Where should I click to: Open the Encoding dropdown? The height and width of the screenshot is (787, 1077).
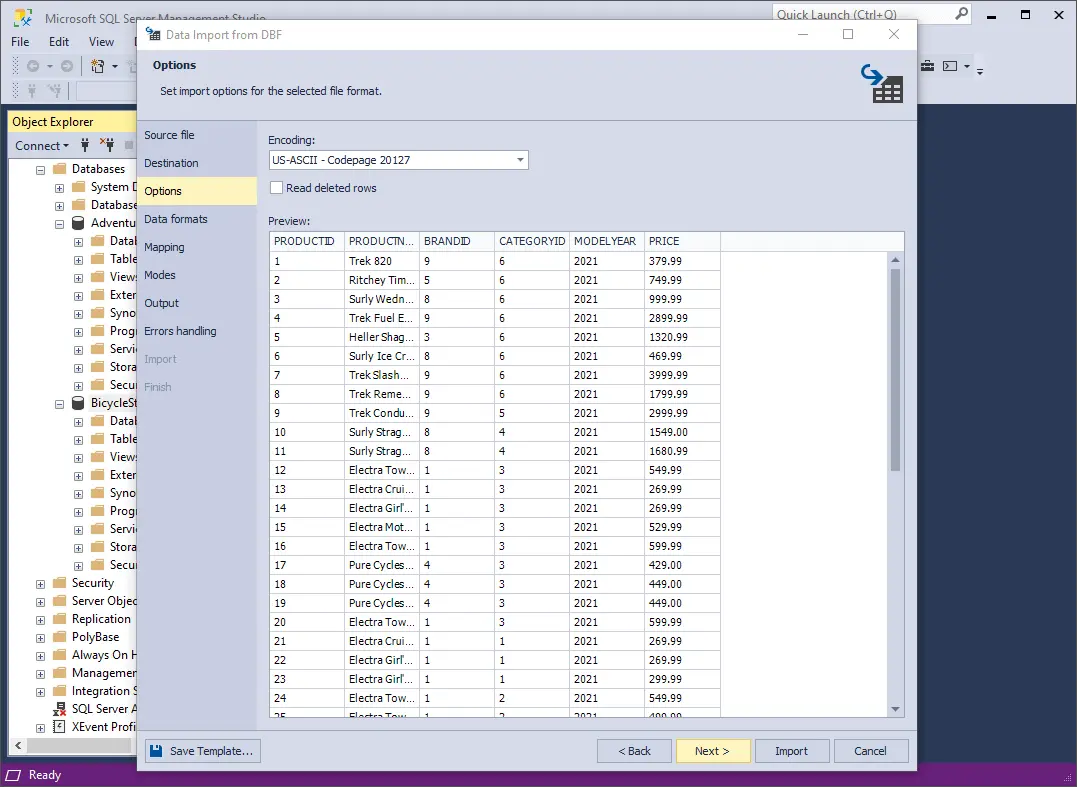click(520, 160)
